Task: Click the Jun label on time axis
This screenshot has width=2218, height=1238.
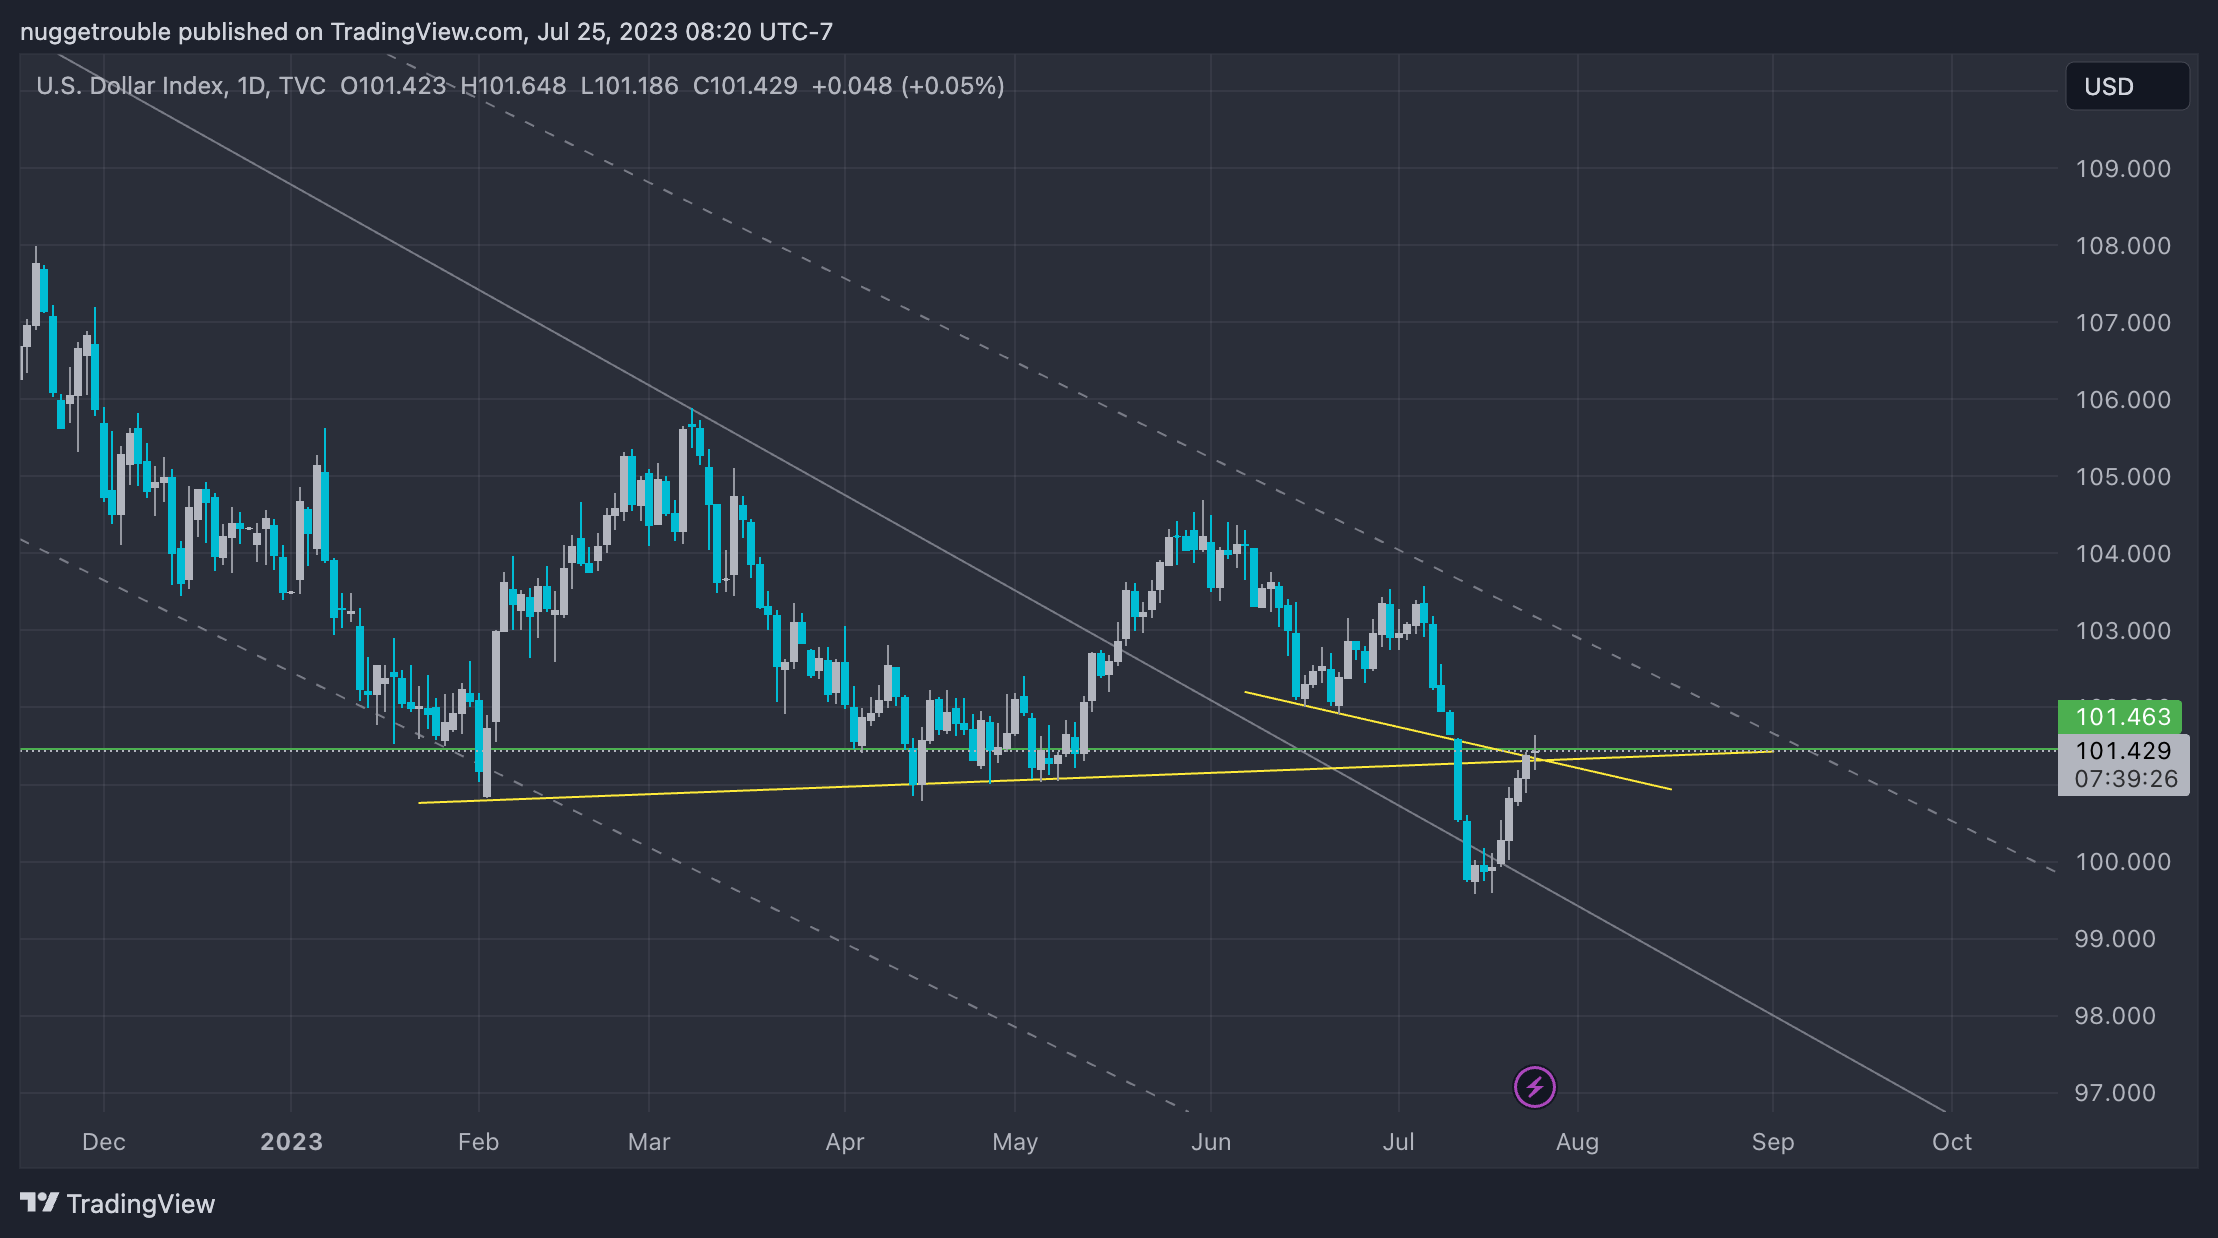Action: 1211,1142
